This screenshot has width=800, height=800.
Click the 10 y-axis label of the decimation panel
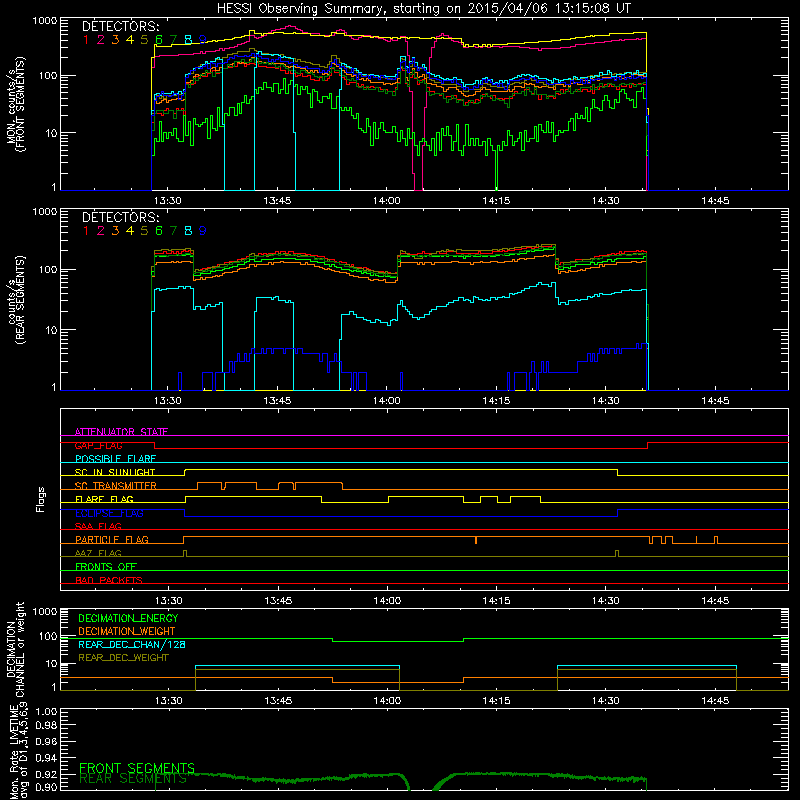click(52, 663)
